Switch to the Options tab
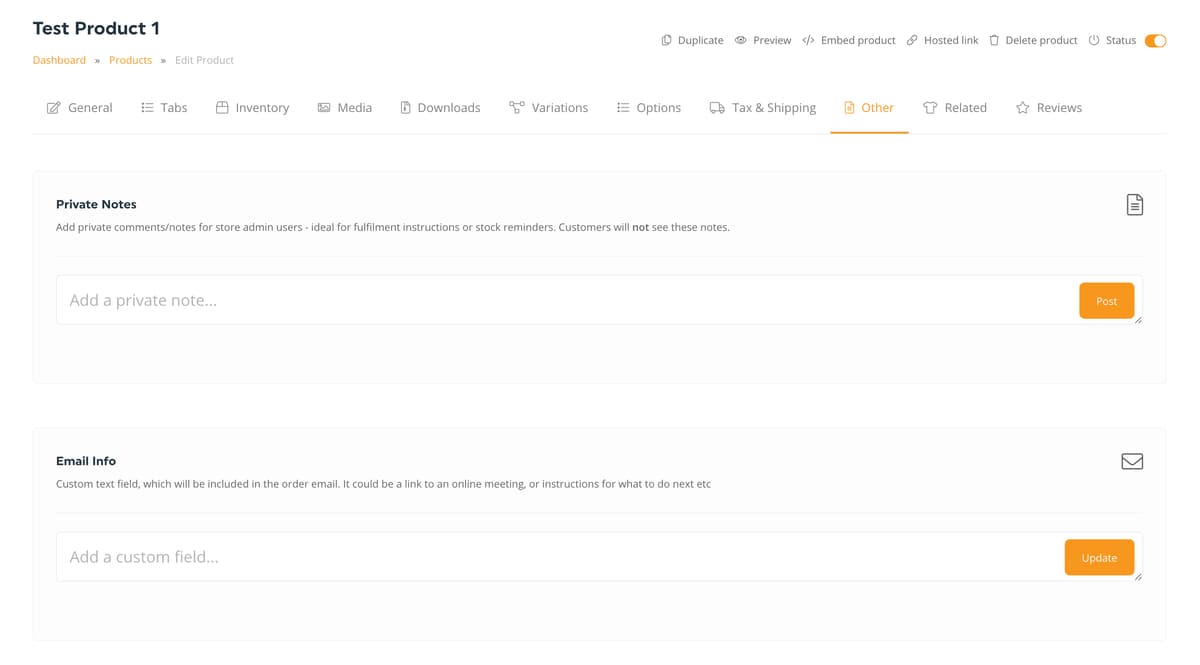 pyautogui.click(x=649, y=108)
